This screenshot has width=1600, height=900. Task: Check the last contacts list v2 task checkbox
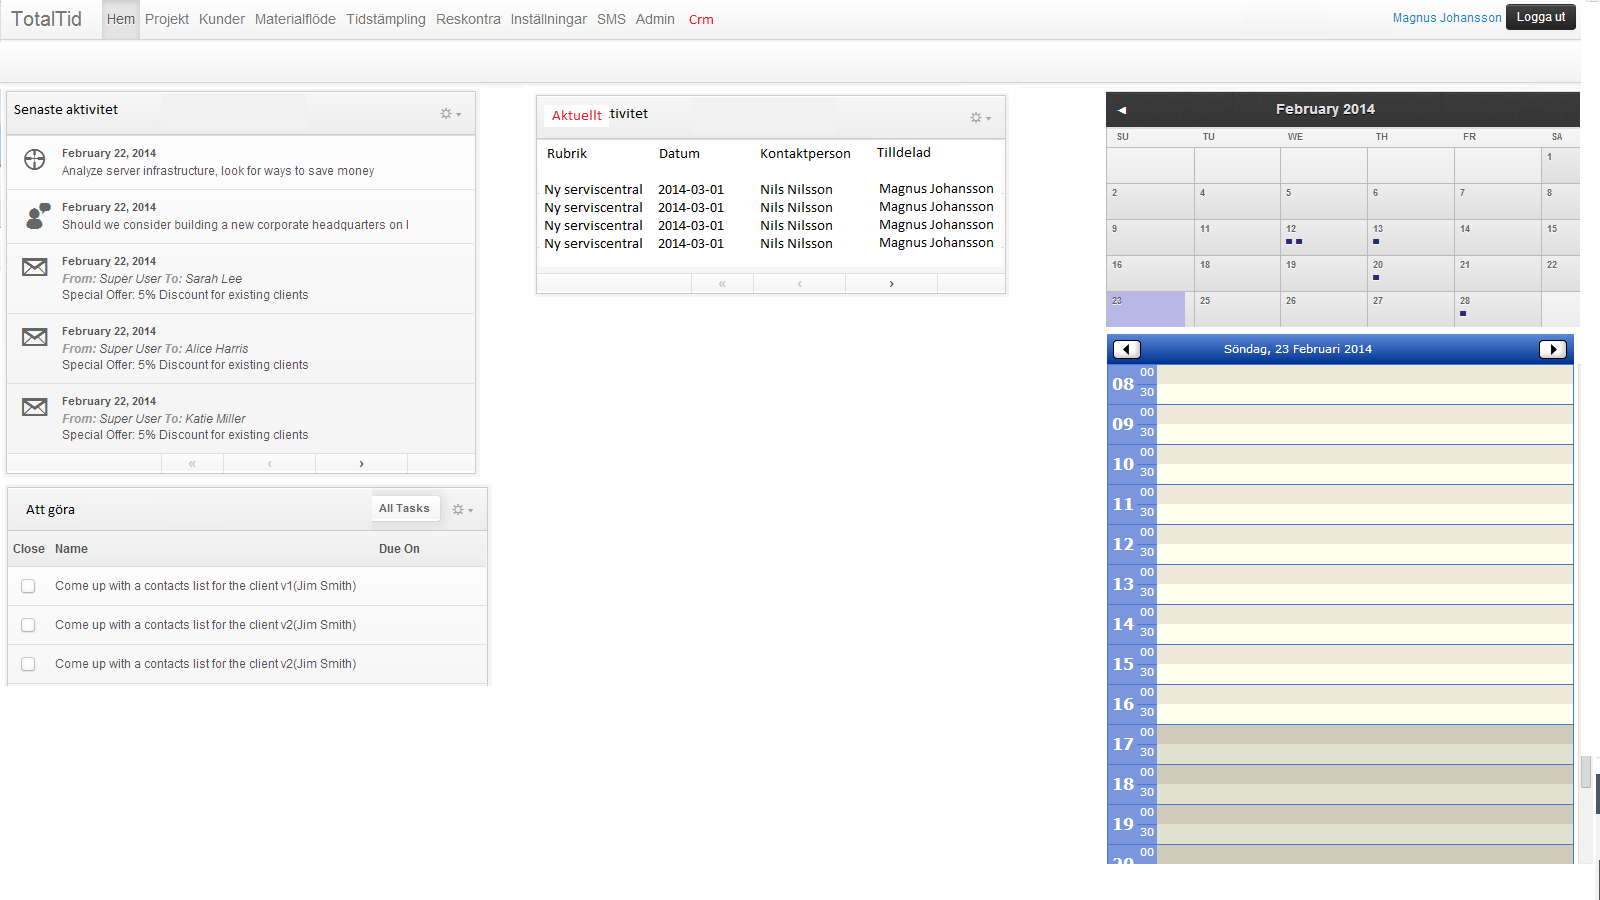pos(28,664)
